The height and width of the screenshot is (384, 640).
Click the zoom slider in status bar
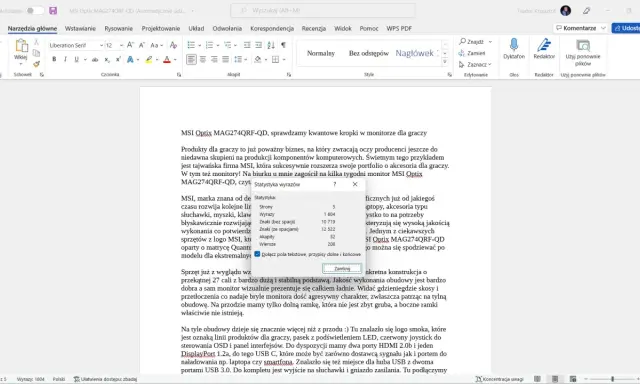(x=612, y=379)
